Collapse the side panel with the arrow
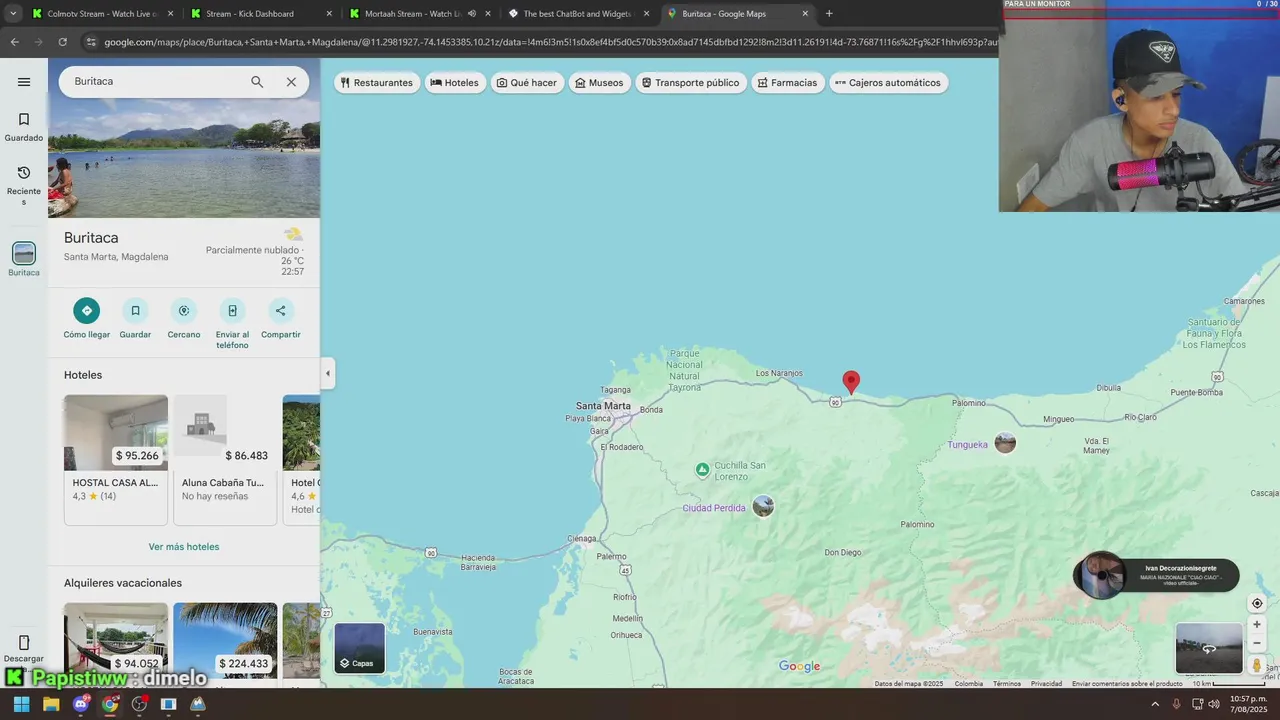1280x720 pixels. pyautogui.click(x=327, y=373)
